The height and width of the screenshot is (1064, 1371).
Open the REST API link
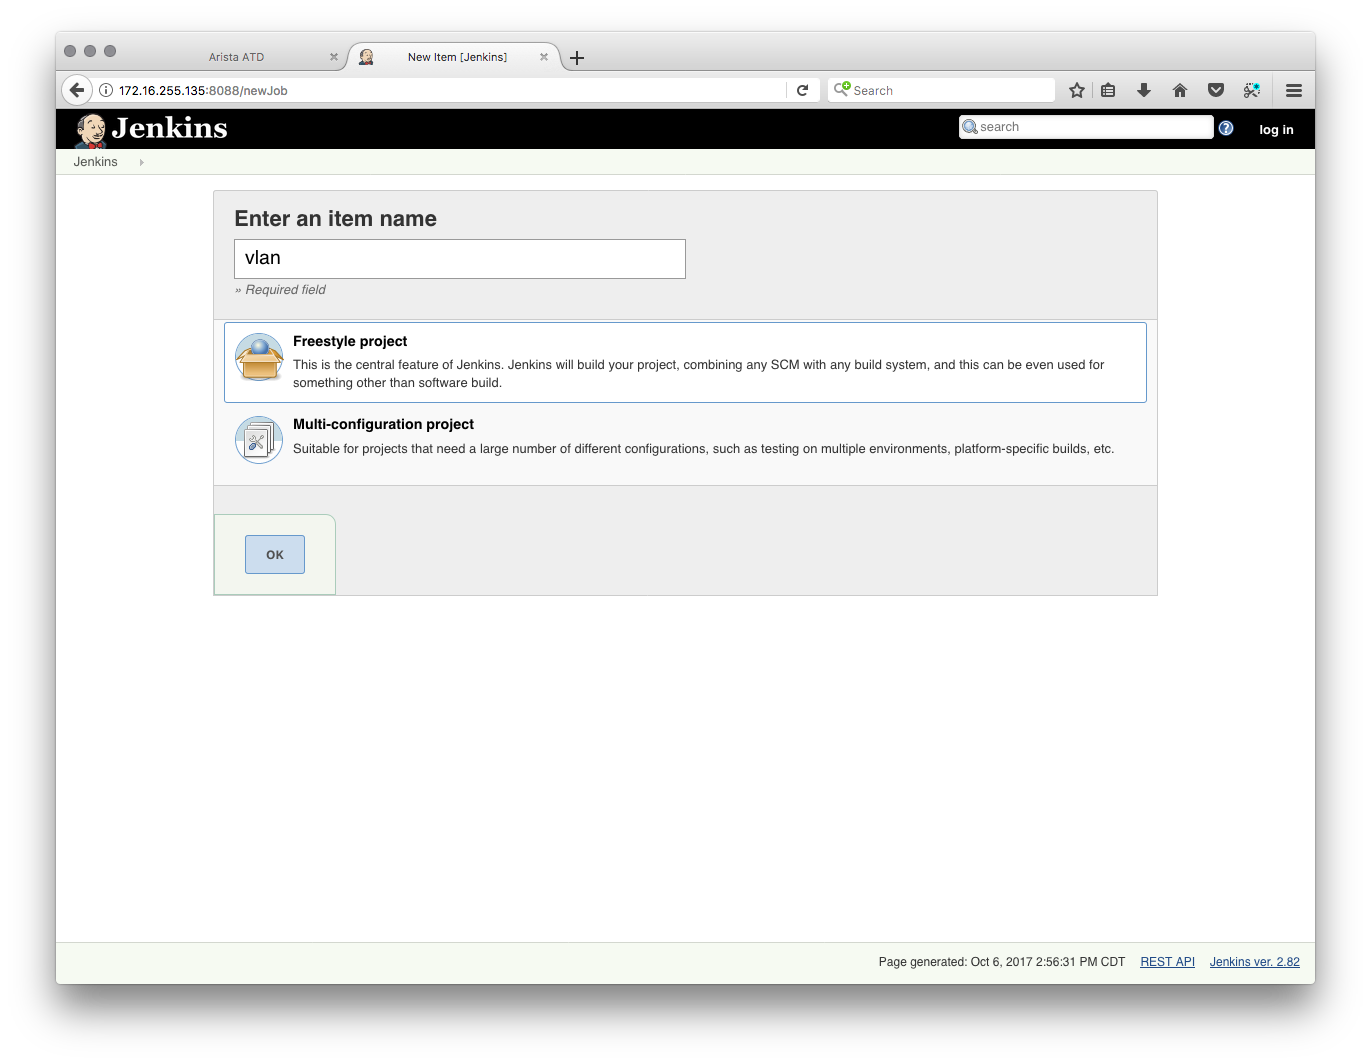1167,962
